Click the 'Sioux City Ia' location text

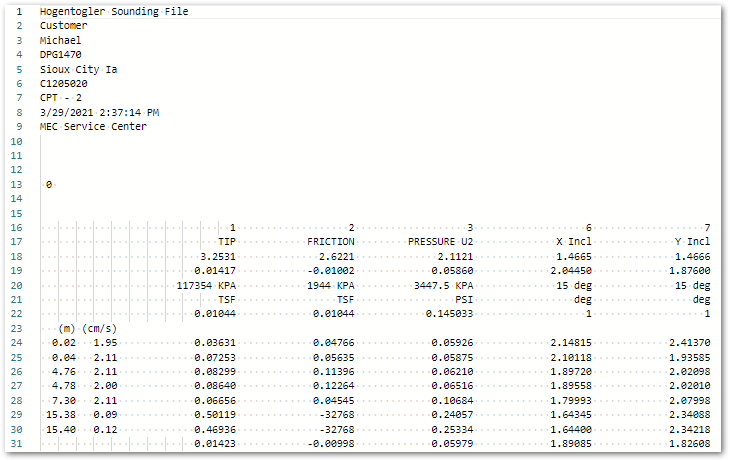[78, 70]
